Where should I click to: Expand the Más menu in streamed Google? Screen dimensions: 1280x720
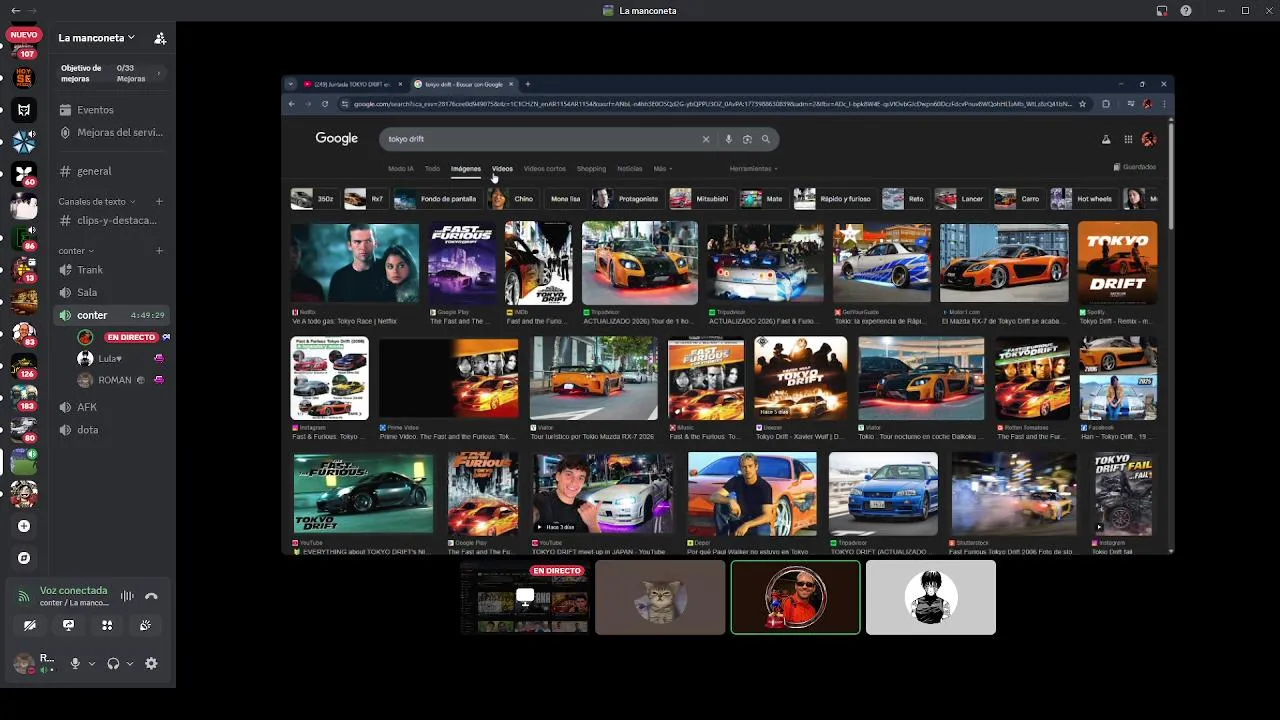(x=662, y=169)
